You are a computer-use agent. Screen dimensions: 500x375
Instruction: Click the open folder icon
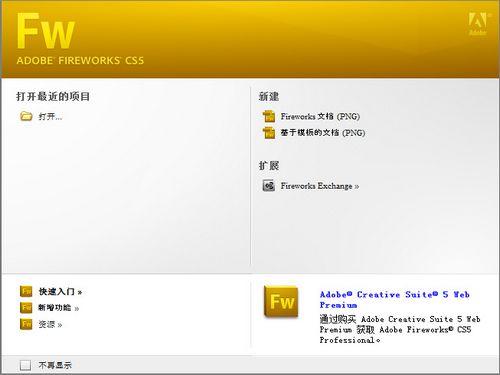[26, 116]
